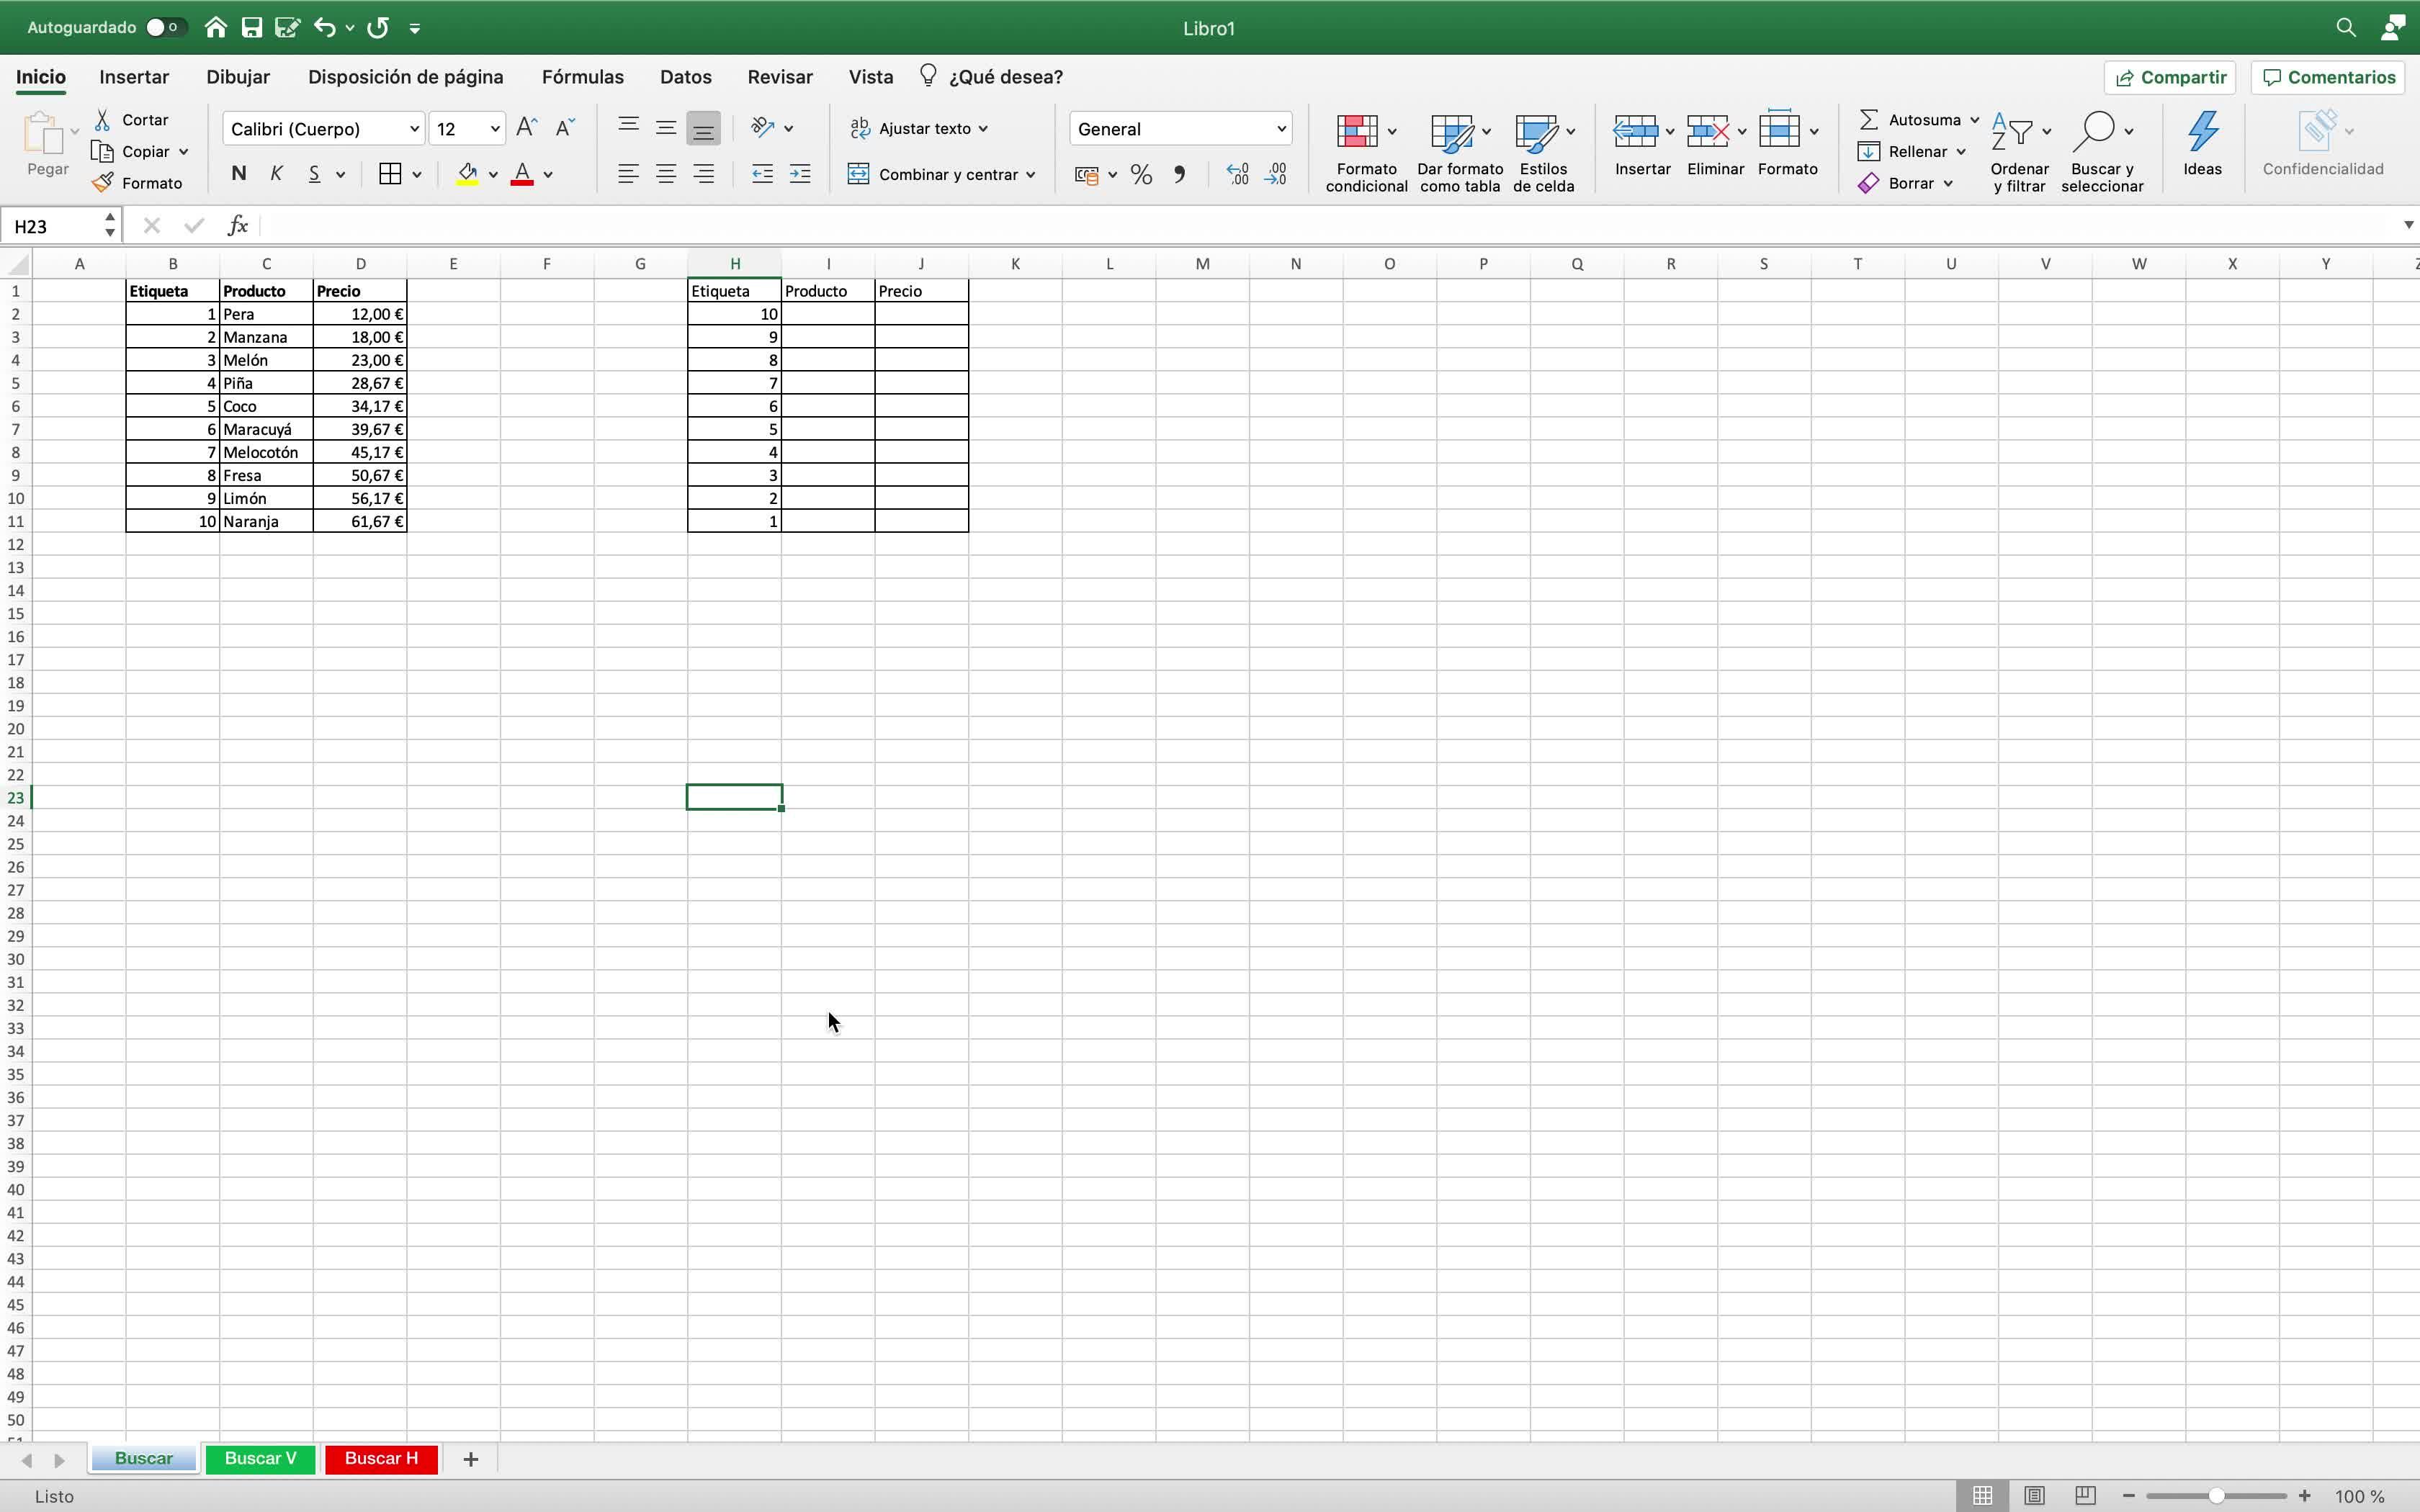The height and width of the screenshot is (1512, 2420).
Task: Open Formato condicional icon
Action: point(1357,132)
